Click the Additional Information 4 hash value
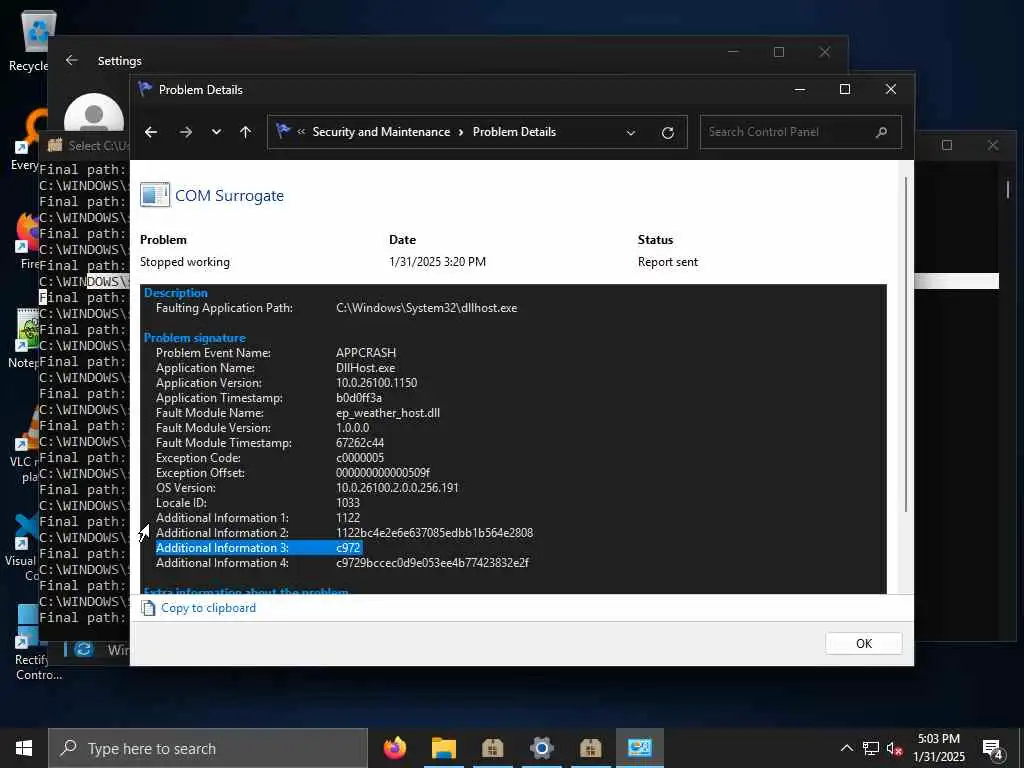 click(x=432, y=563)
